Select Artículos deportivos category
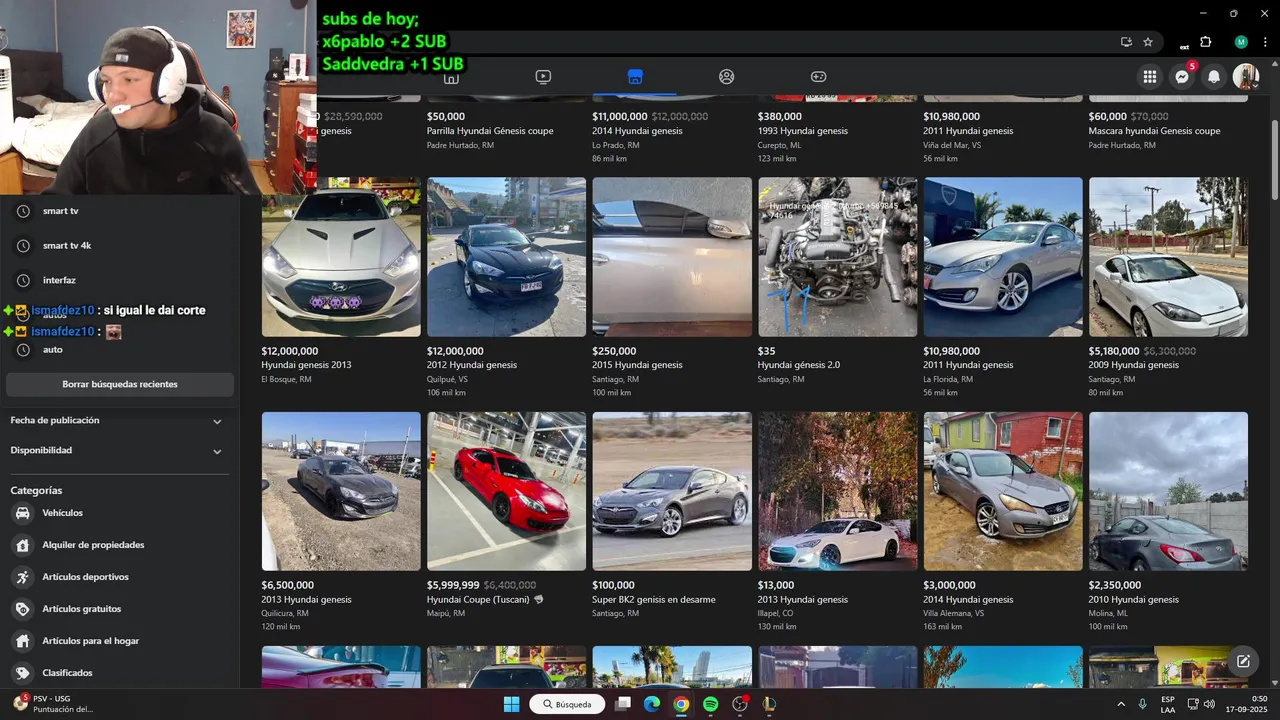The width and height of the screenshot is (1280, 720). [x=120, y=577]
